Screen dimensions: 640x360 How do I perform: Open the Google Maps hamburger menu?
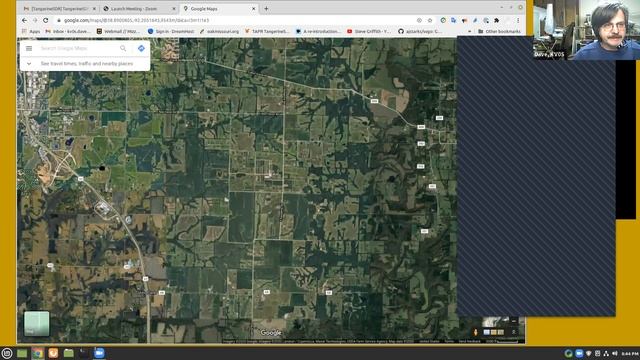(29, 49)
